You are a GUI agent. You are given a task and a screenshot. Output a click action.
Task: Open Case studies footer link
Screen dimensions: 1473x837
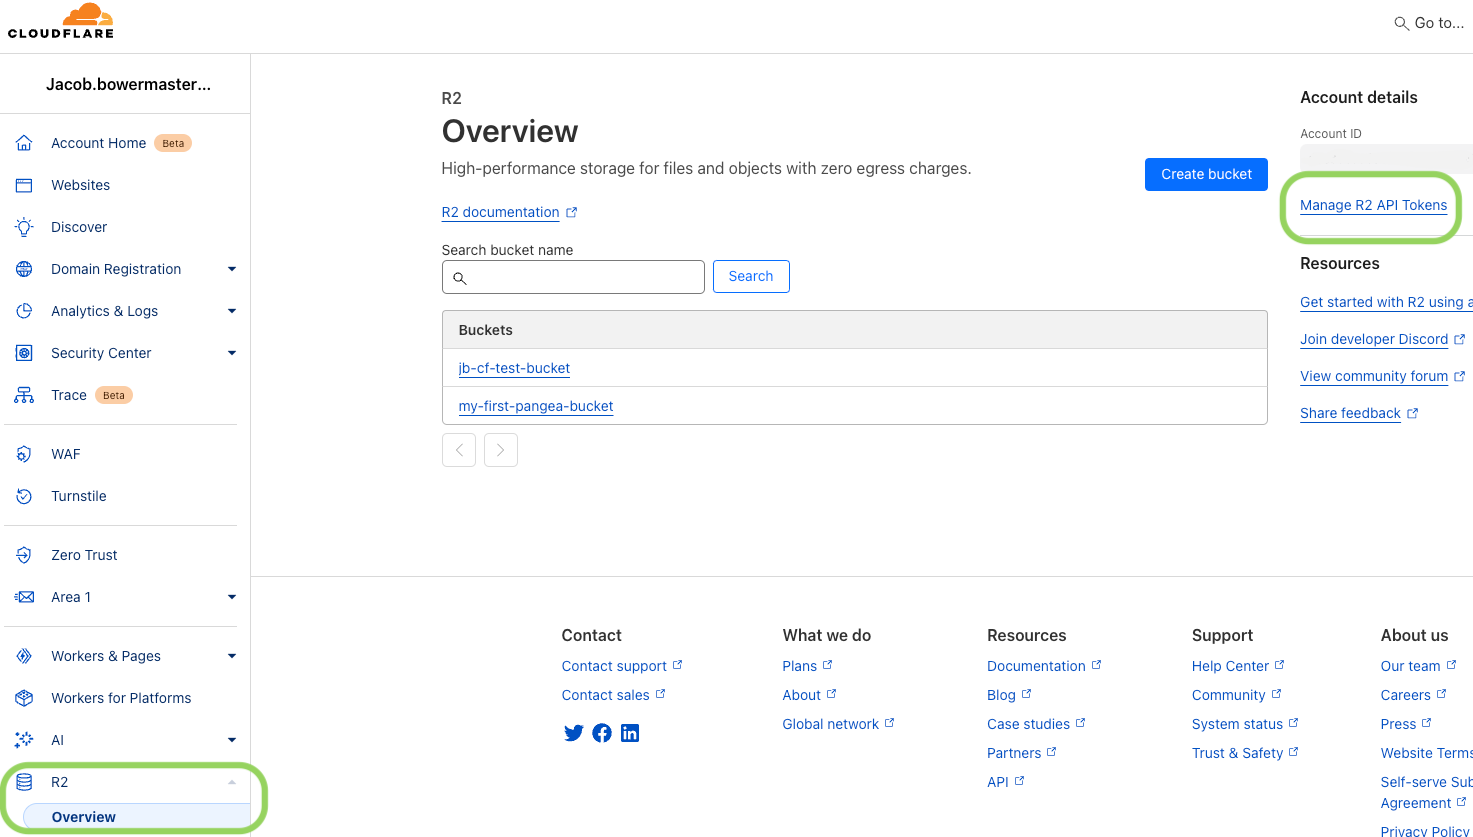tap(1028, 724)
